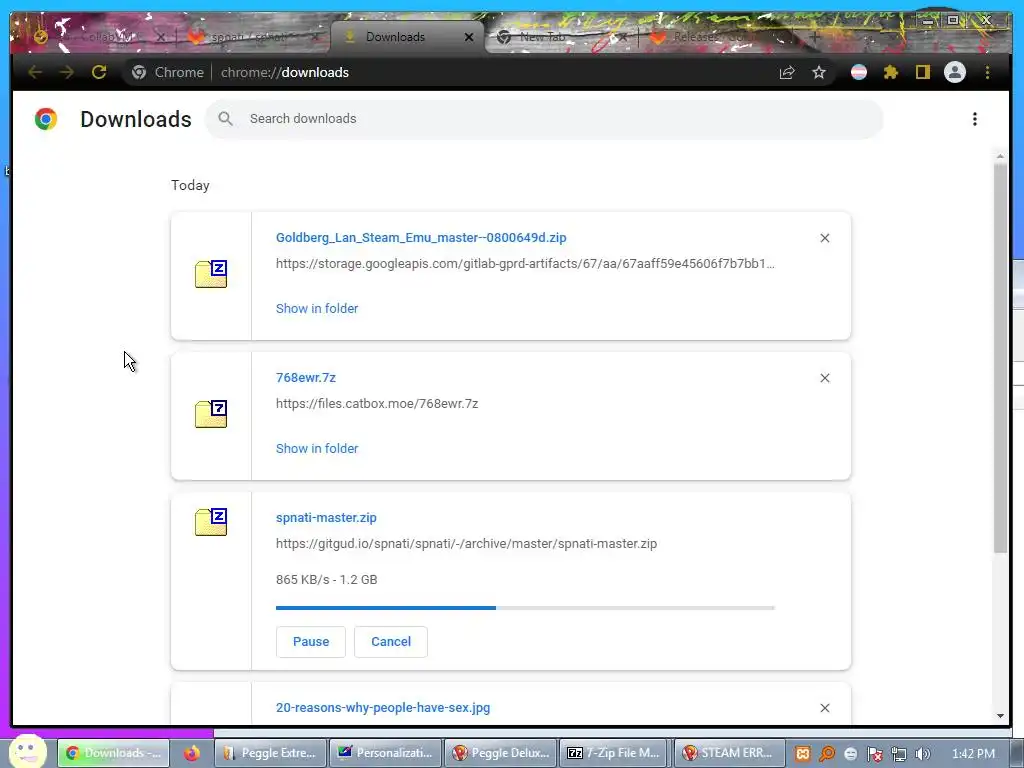
Task: Click the 768ewr.7z archive icon
Action: point(211,414)
